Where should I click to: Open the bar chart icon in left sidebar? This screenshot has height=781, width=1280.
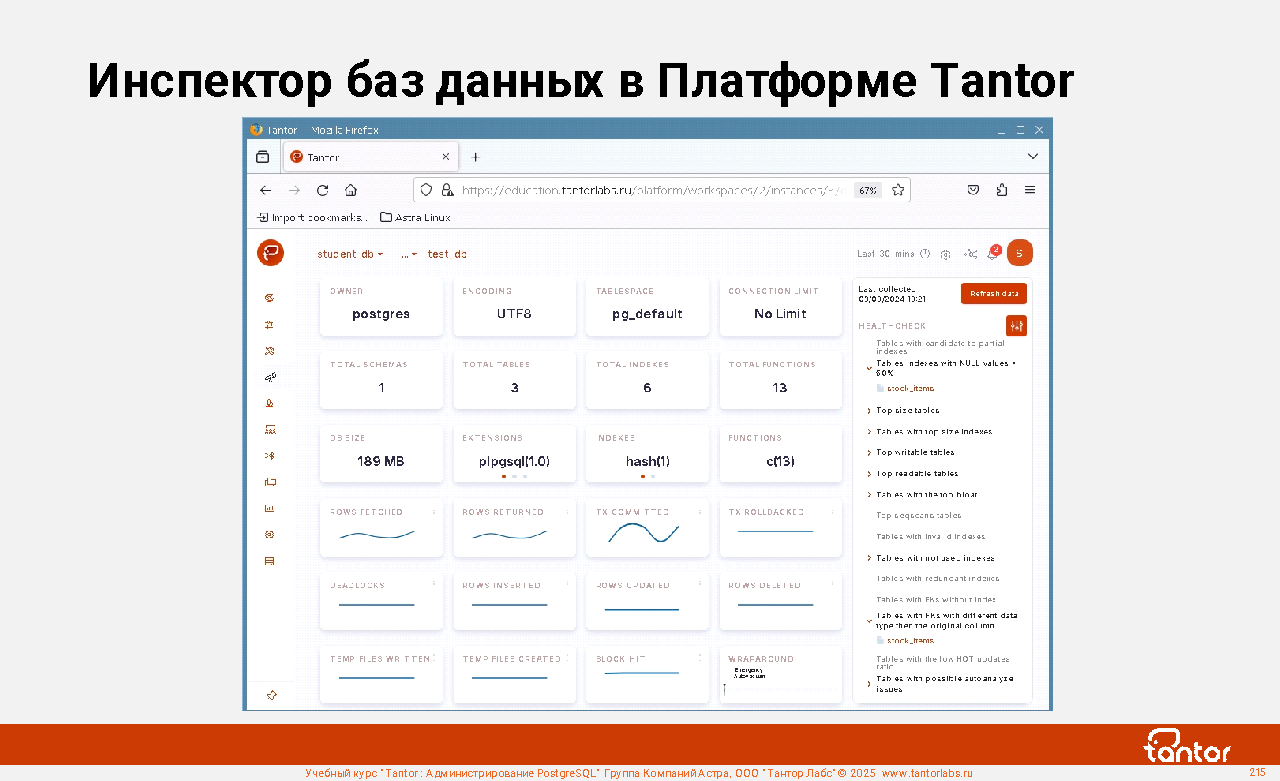[x=269, y=508]
